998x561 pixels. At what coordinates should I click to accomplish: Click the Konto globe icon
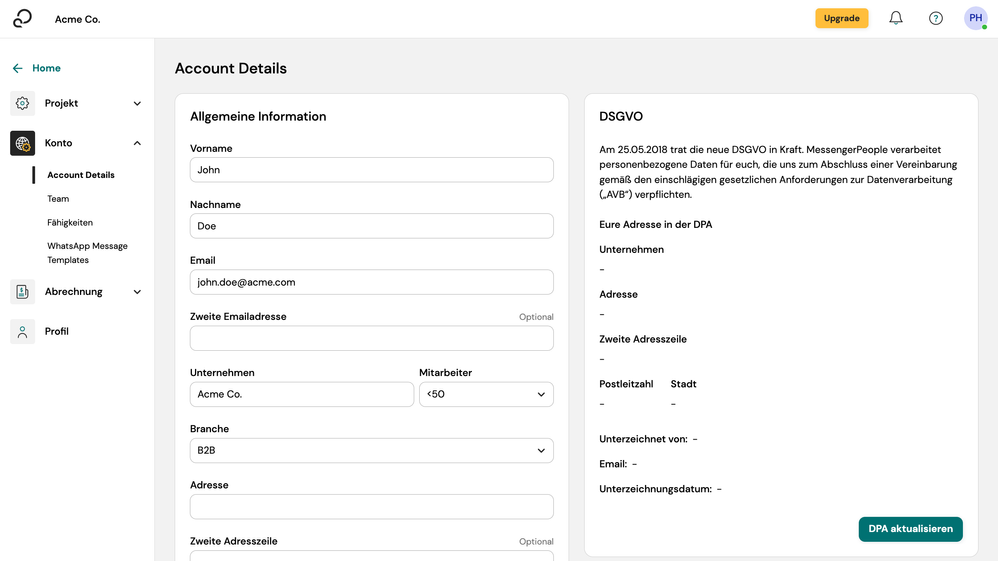tap(23, 143)
